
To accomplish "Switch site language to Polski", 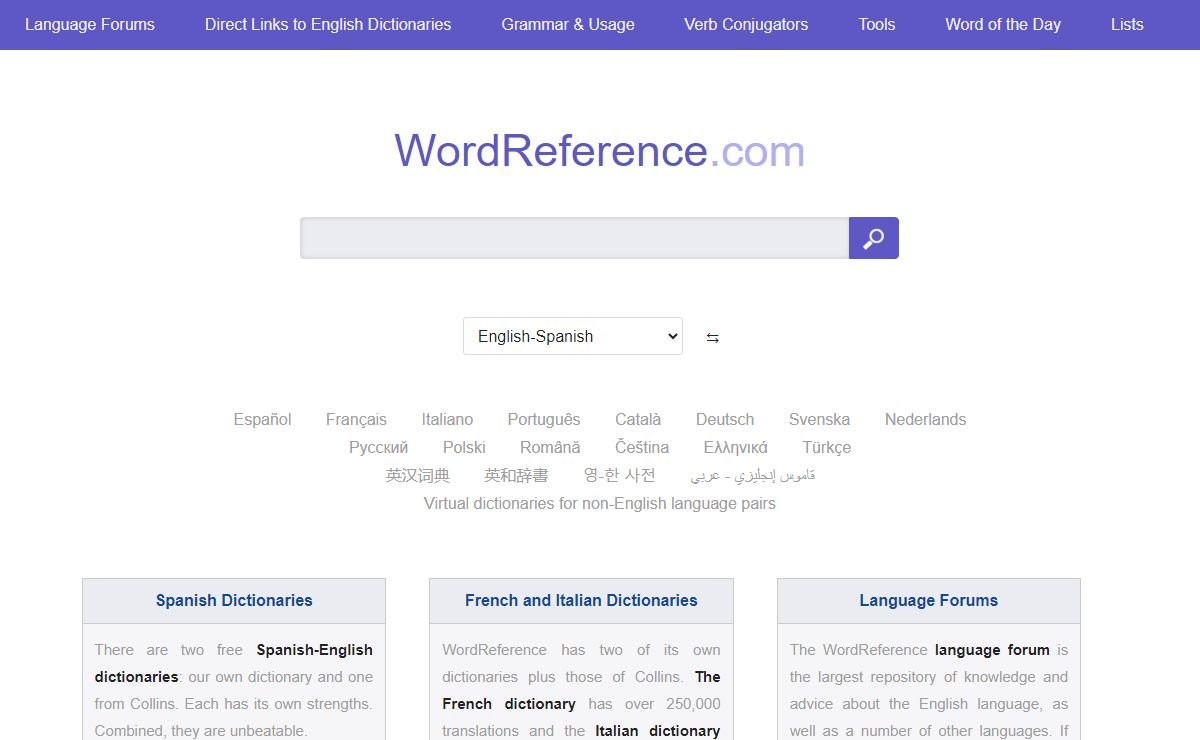I will pos(464,447).
